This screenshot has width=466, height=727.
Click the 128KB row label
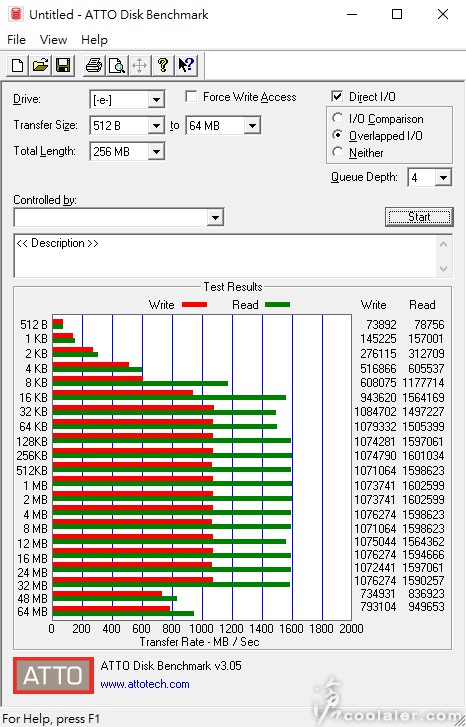32,441
